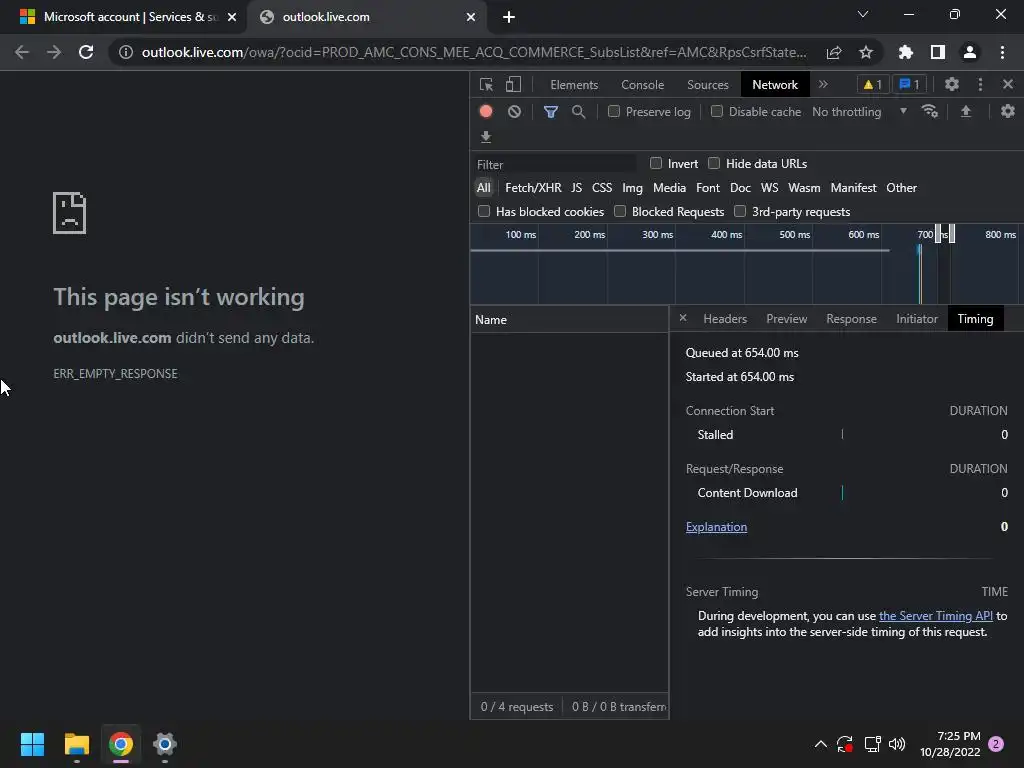Open the network search magnifier
The width and height of the screenshot is (1024, 768).
click(578, 112)
